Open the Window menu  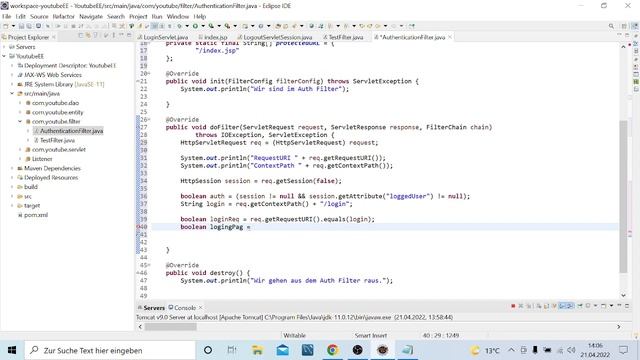coord(178,16)
